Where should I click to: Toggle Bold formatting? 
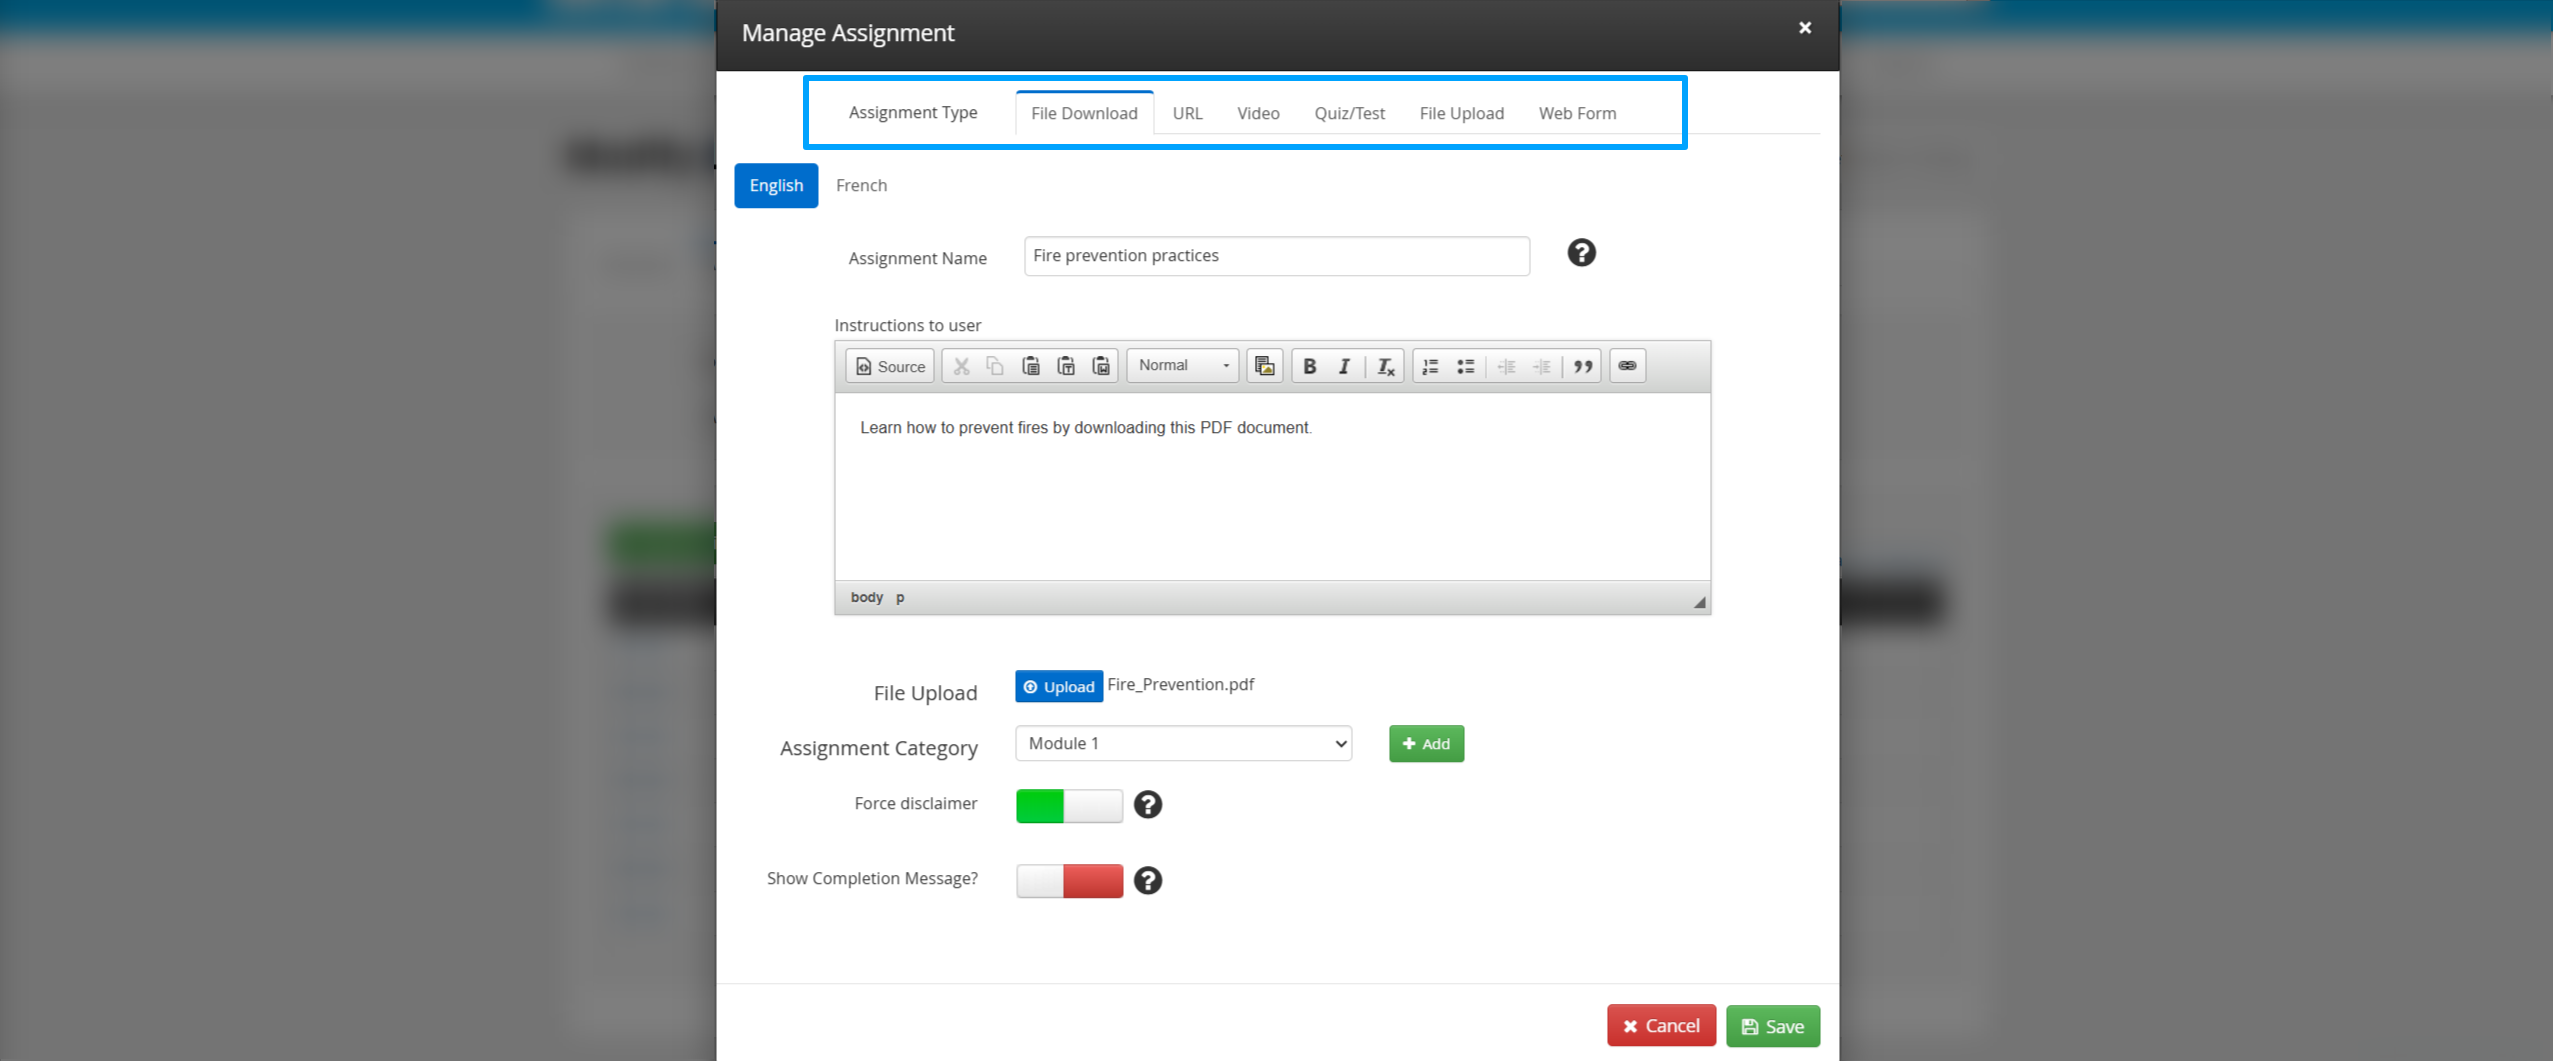(1309, 366)
